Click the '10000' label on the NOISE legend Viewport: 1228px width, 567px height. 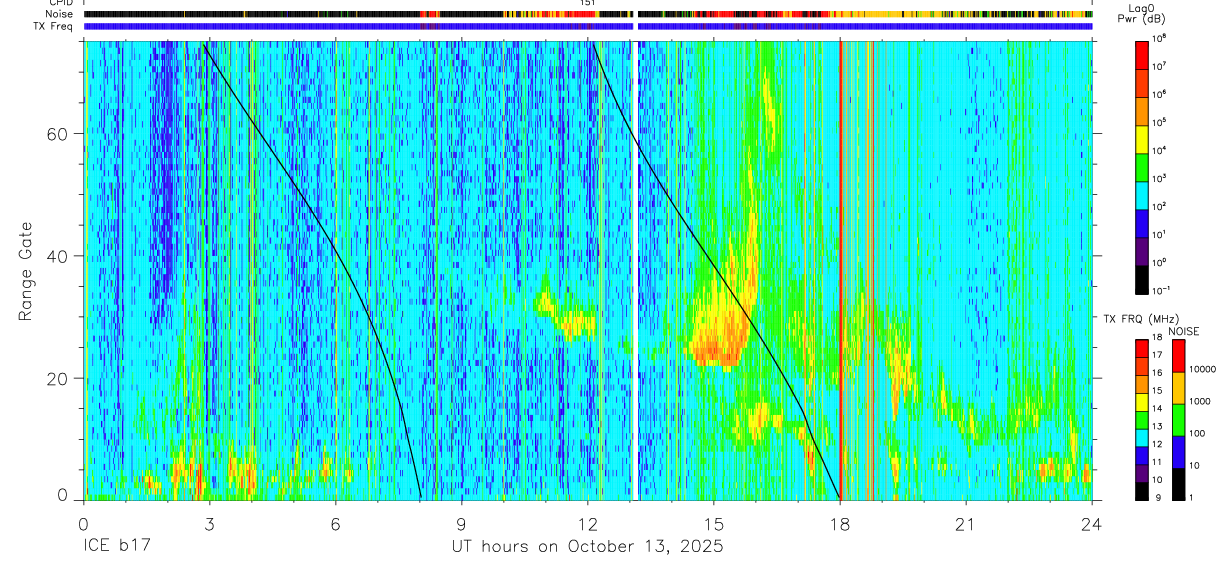[x=1204, y=370]
